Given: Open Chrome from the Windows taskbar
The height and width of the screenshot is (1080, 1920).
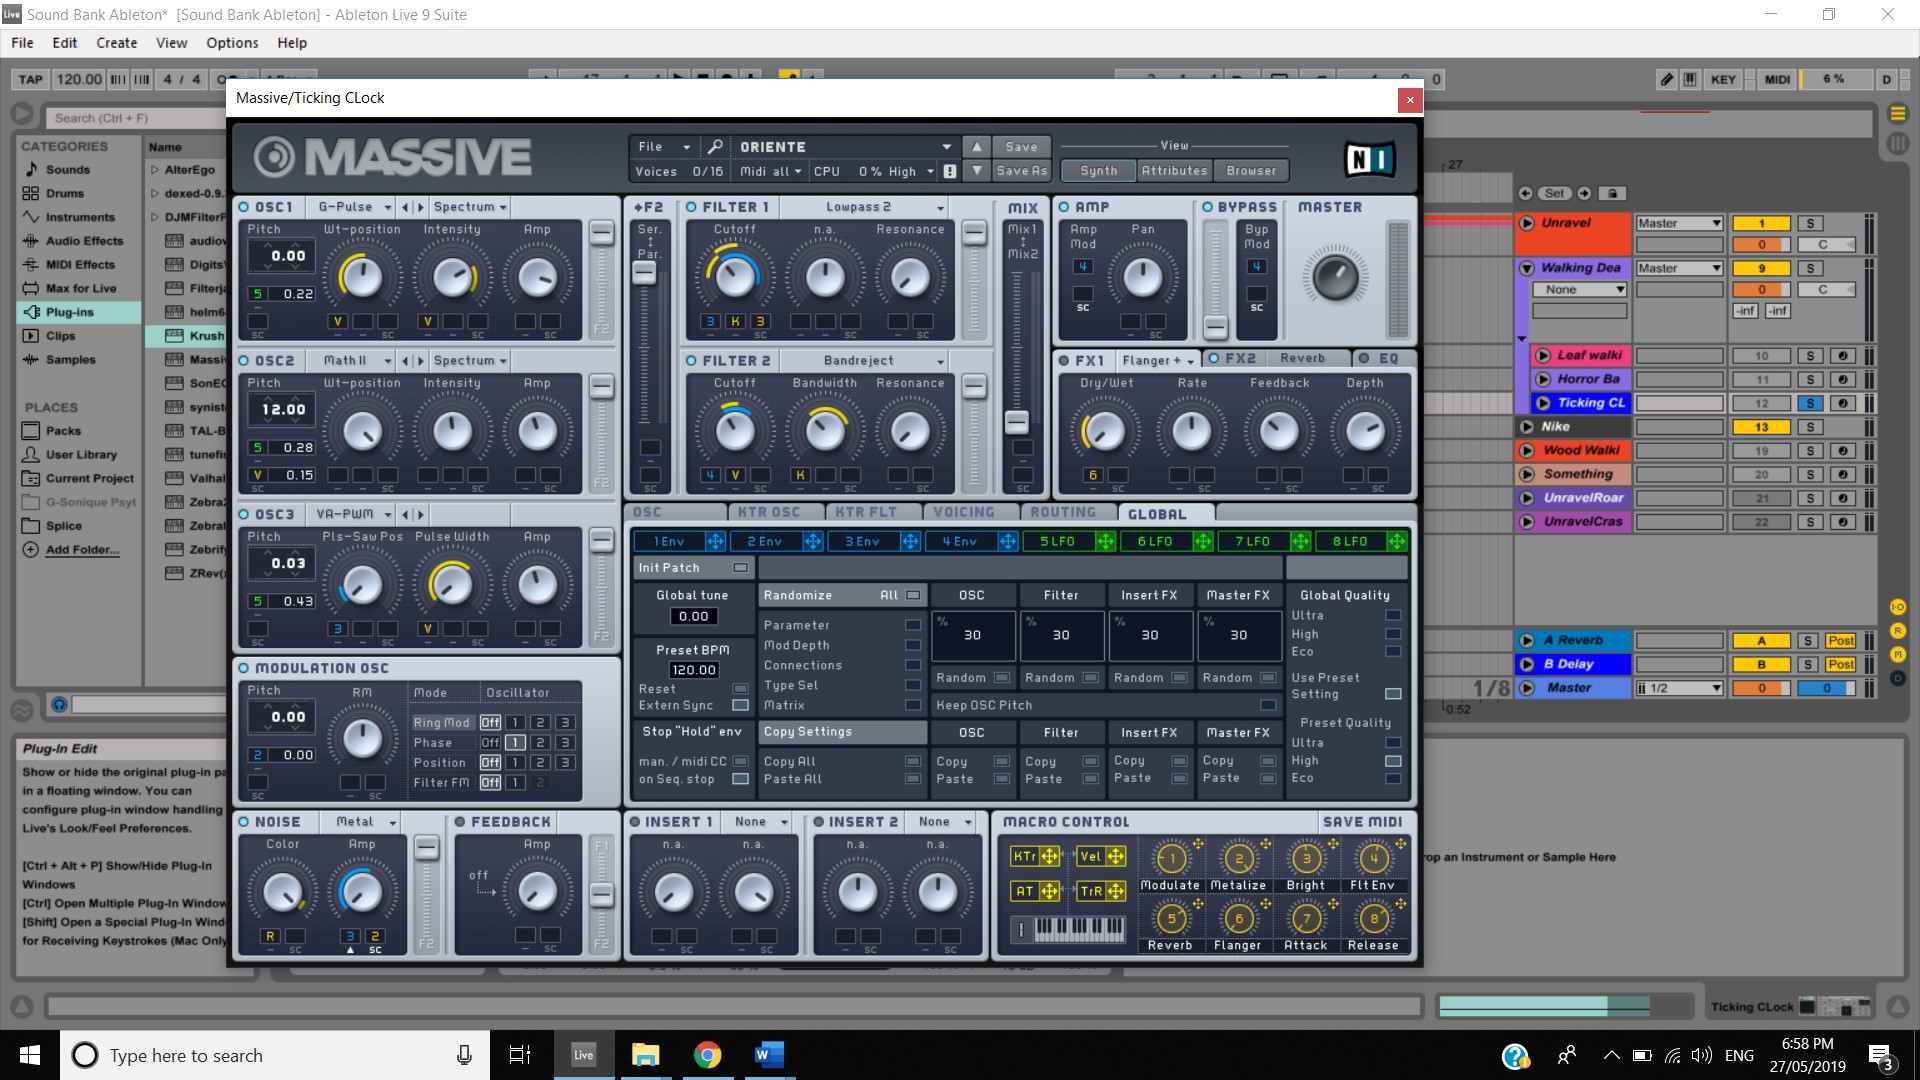Looking at the screenshot, I should coord(707,1055).
